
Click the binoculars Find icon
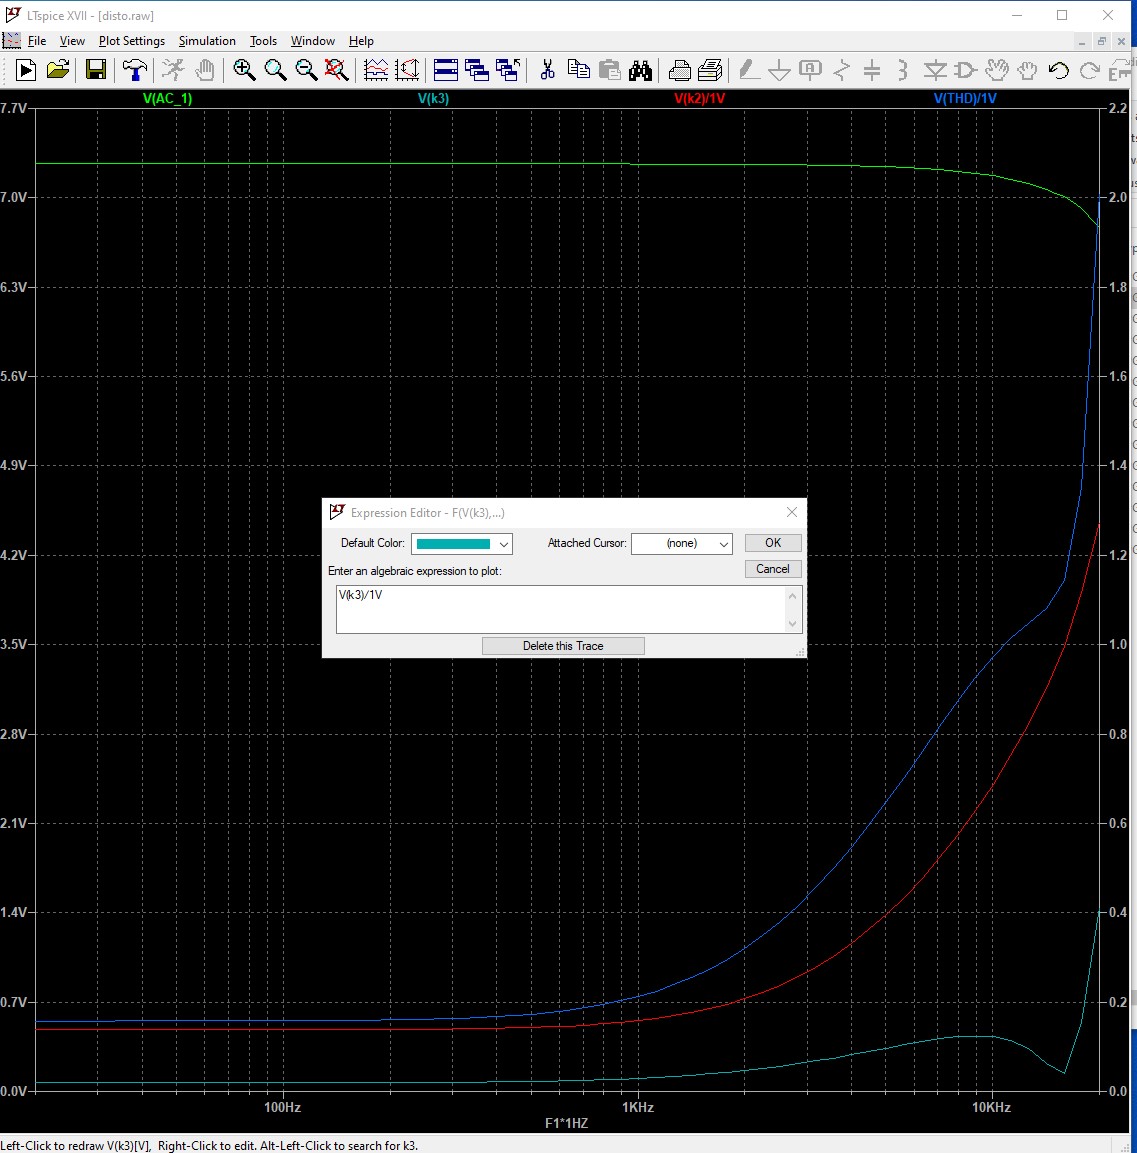(640, 70)
